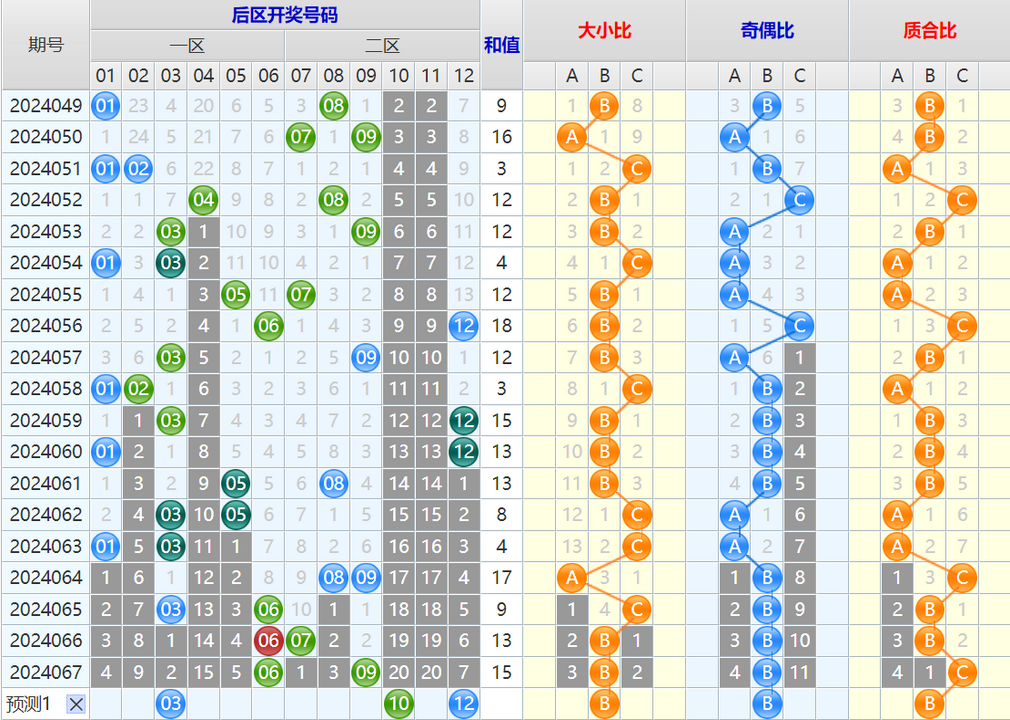Click 质合比 C ball in row 2024064
Viewport: 1010px width, 720px height.
pyautogui.click(x=962, y=578)
